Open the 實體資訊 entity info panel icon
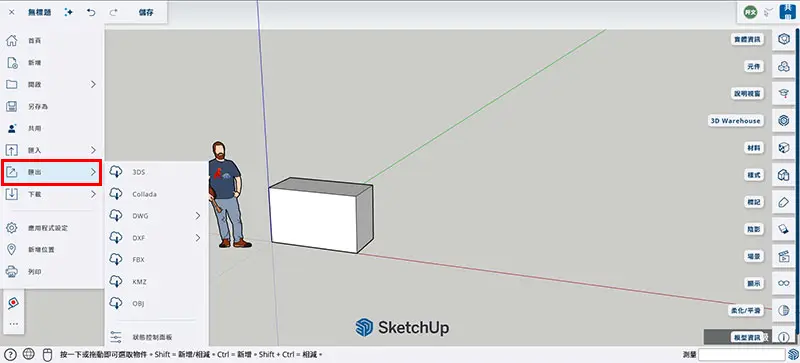The width and height of the screenshot is (800, 363). 784,39
